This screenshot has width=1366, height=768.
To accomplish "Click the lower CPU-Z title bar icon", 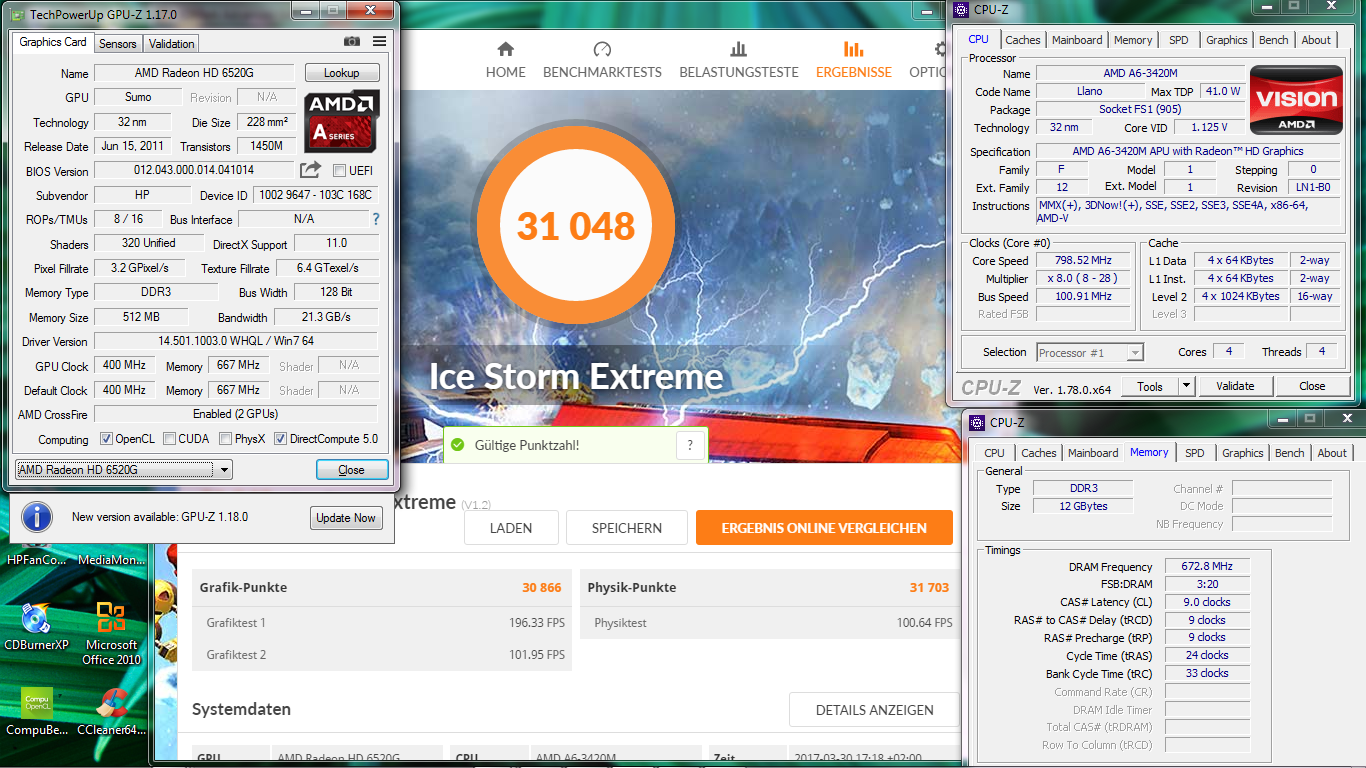I will click(x=978, y=423).
